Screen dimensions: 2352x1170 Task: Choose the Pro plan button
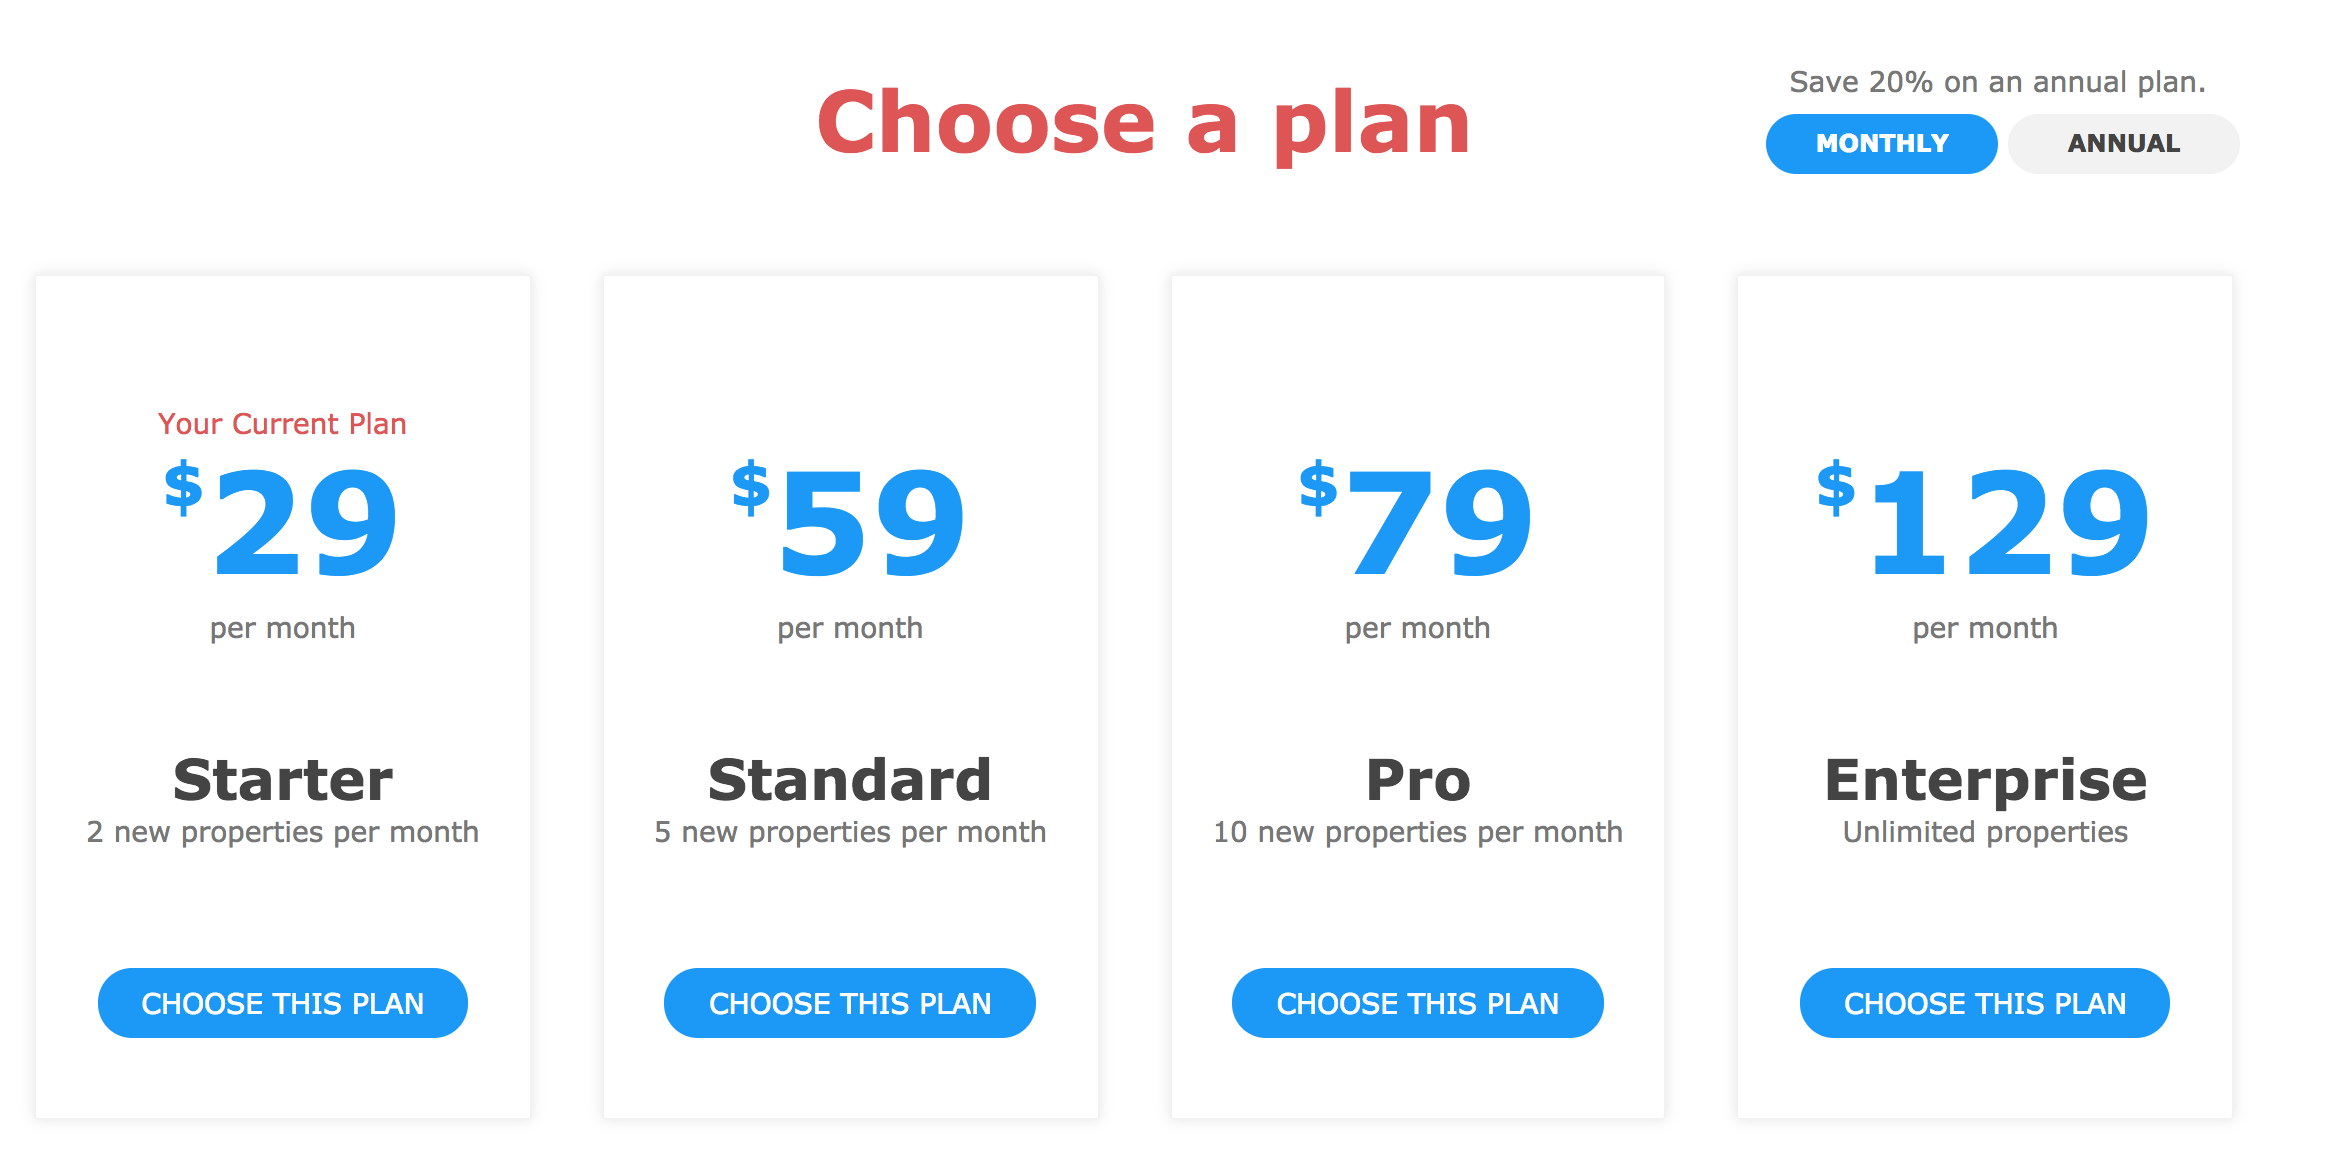[1417, 1003]
